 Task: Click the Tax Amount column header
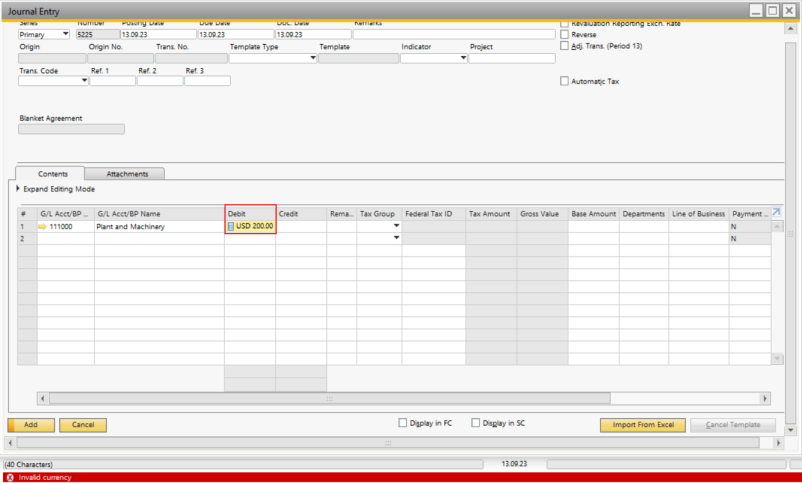[491, 214]
